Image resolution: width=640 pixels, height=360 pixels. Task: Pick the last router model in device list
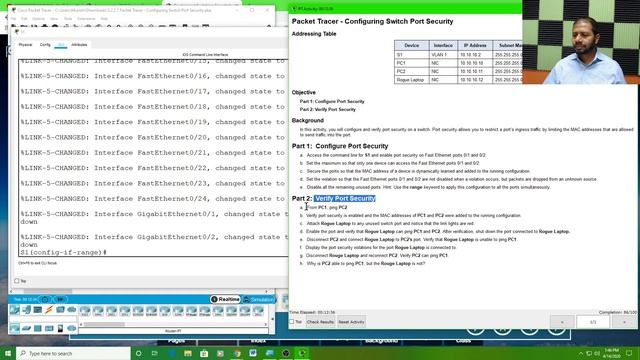258,311
